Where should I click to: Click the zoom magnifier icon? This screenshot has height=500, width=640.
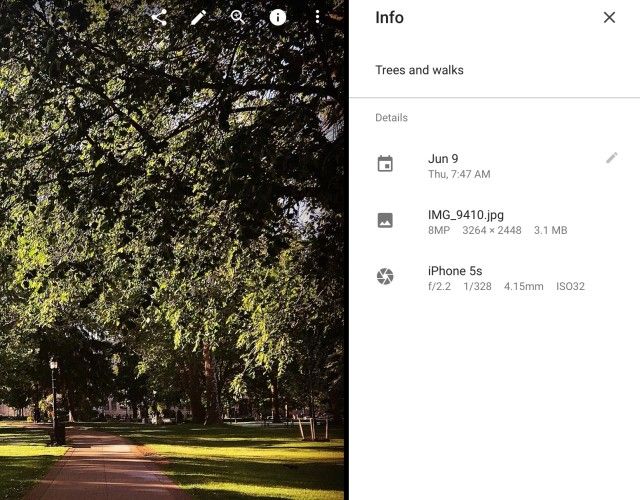pos(238,18)
